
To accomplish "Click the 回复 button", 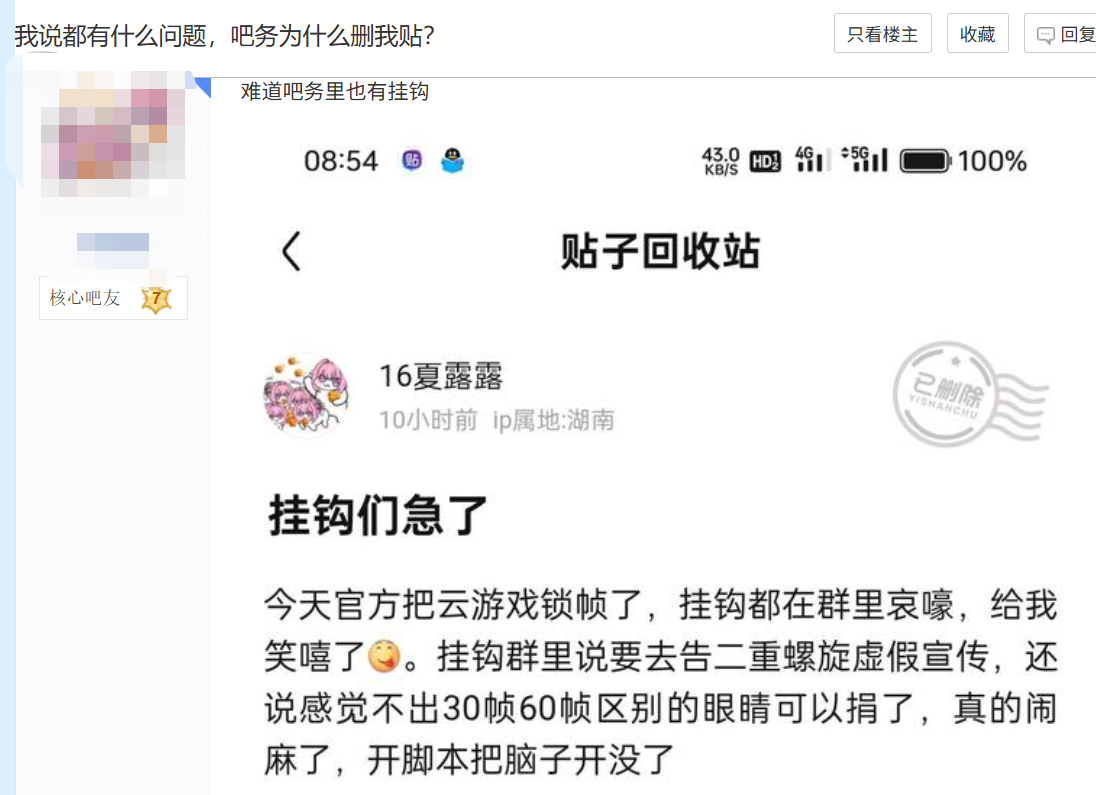I will [x=1060, y=34].
